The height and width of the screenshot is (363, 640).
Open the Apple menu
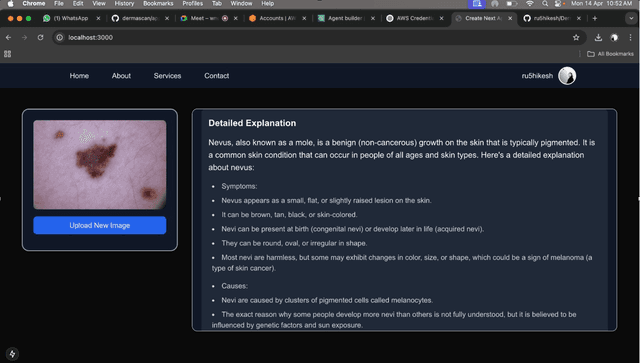click(11, 4)
